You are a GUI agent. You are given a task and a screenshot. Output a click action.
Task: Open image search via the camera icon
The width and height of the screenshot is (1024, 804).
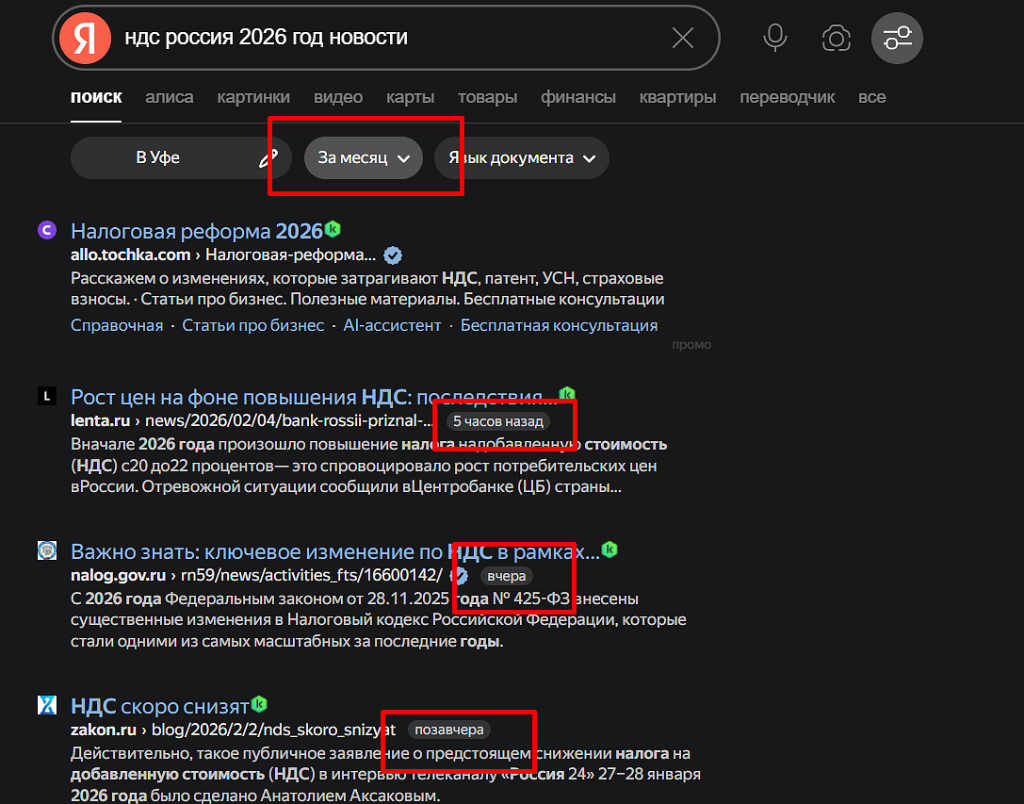[836, 37]
